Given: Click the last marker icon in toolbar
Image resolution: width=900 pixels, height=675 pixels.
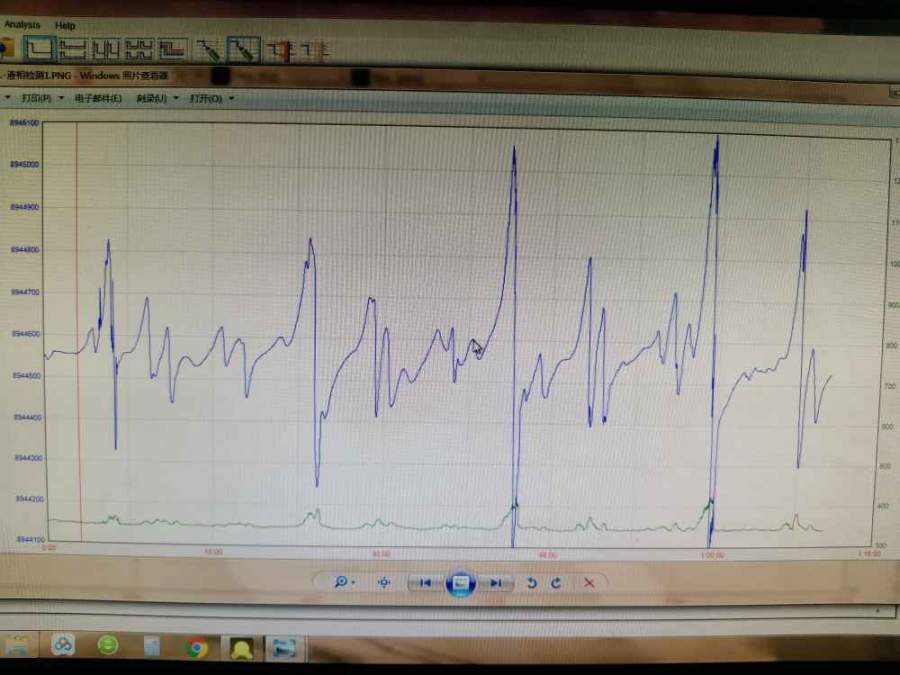Looking at the screenshot, I should [x=314, y=51].
